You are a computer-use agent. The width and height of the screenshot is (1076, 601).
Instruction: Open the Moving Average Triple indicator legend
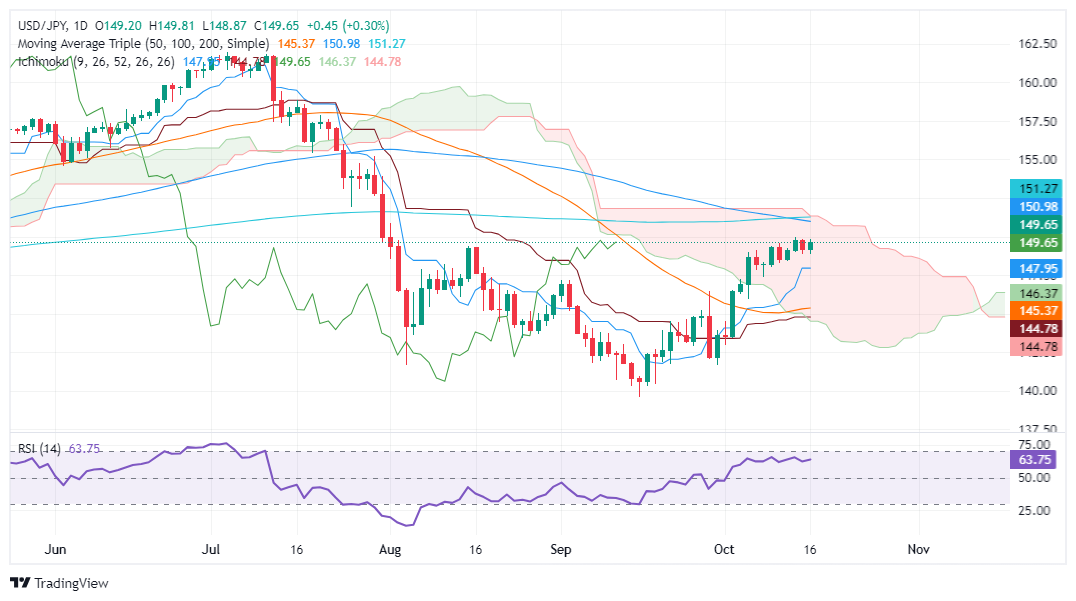(x=143, y=44)
